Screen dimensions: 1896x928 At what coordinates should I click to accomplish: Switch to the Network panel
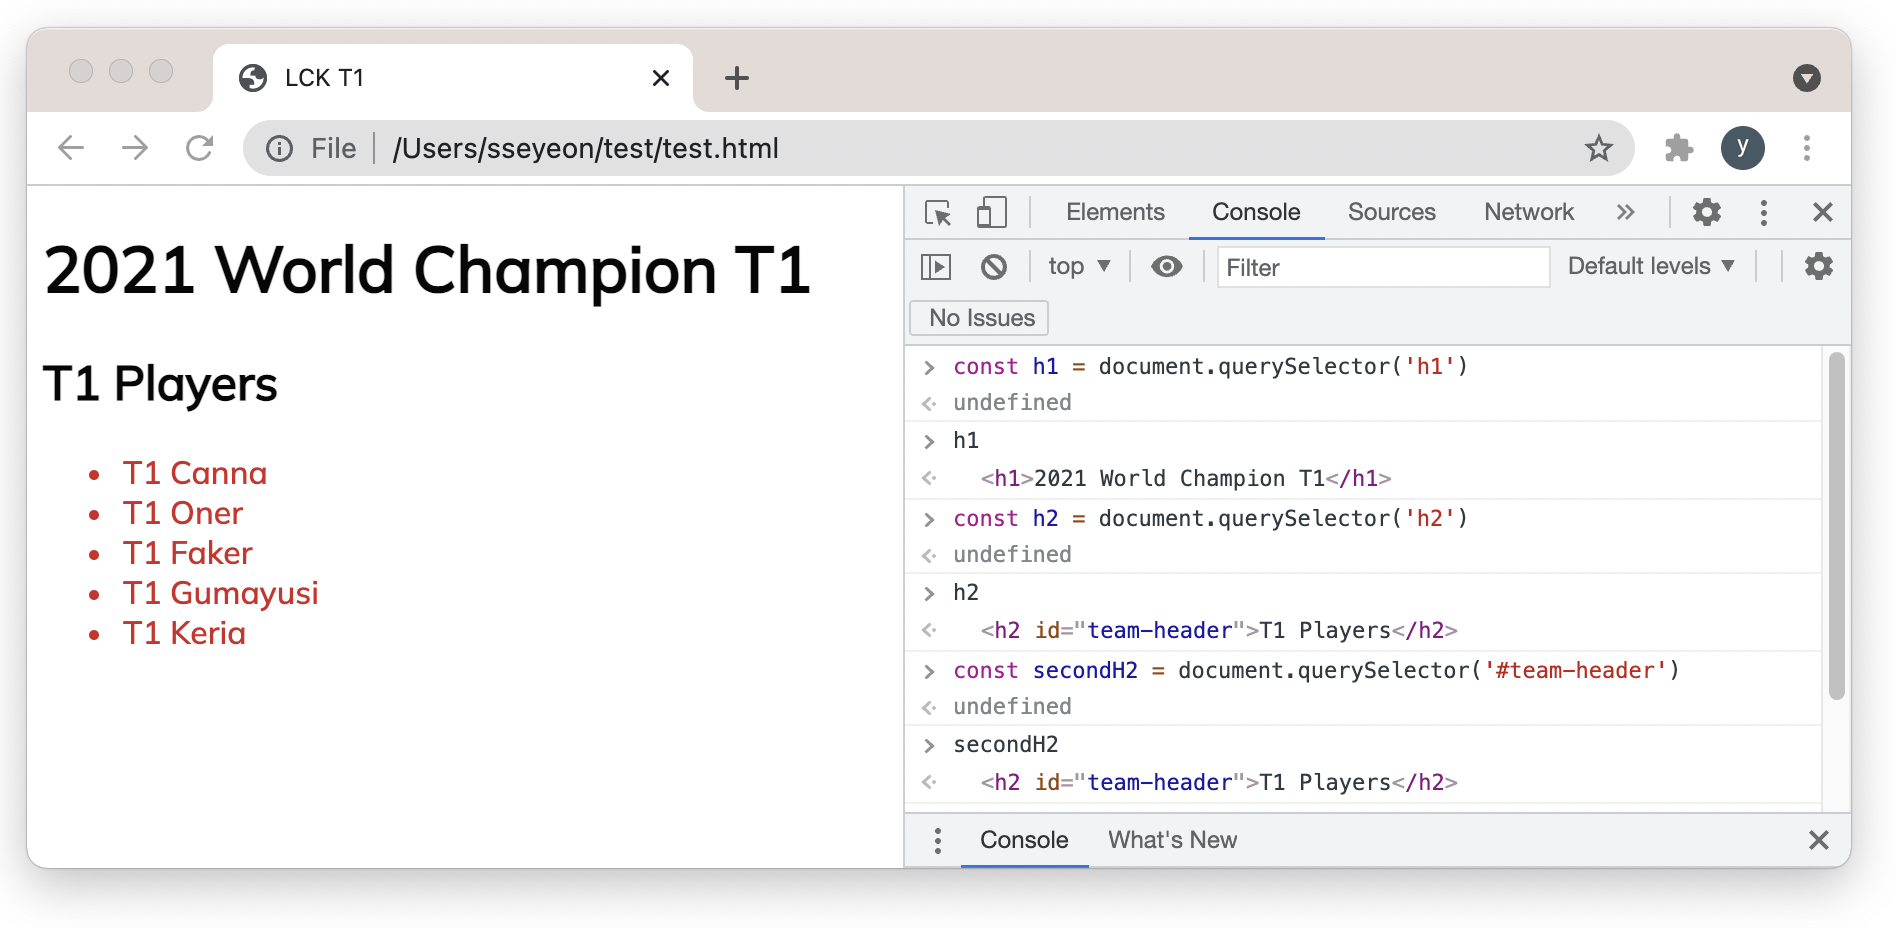(x=1529, y=212)
